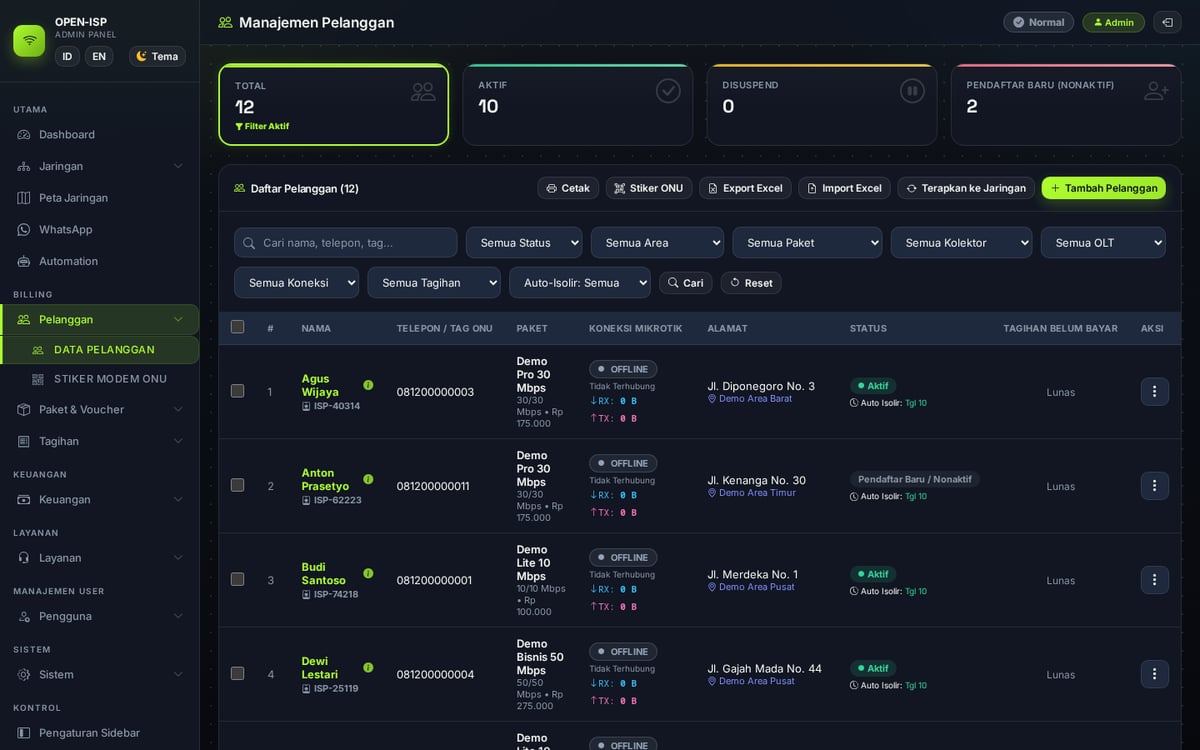Click the logout icon in top bar
The height and width of the screenshot is (750, 1200).
coord(1167,22)
